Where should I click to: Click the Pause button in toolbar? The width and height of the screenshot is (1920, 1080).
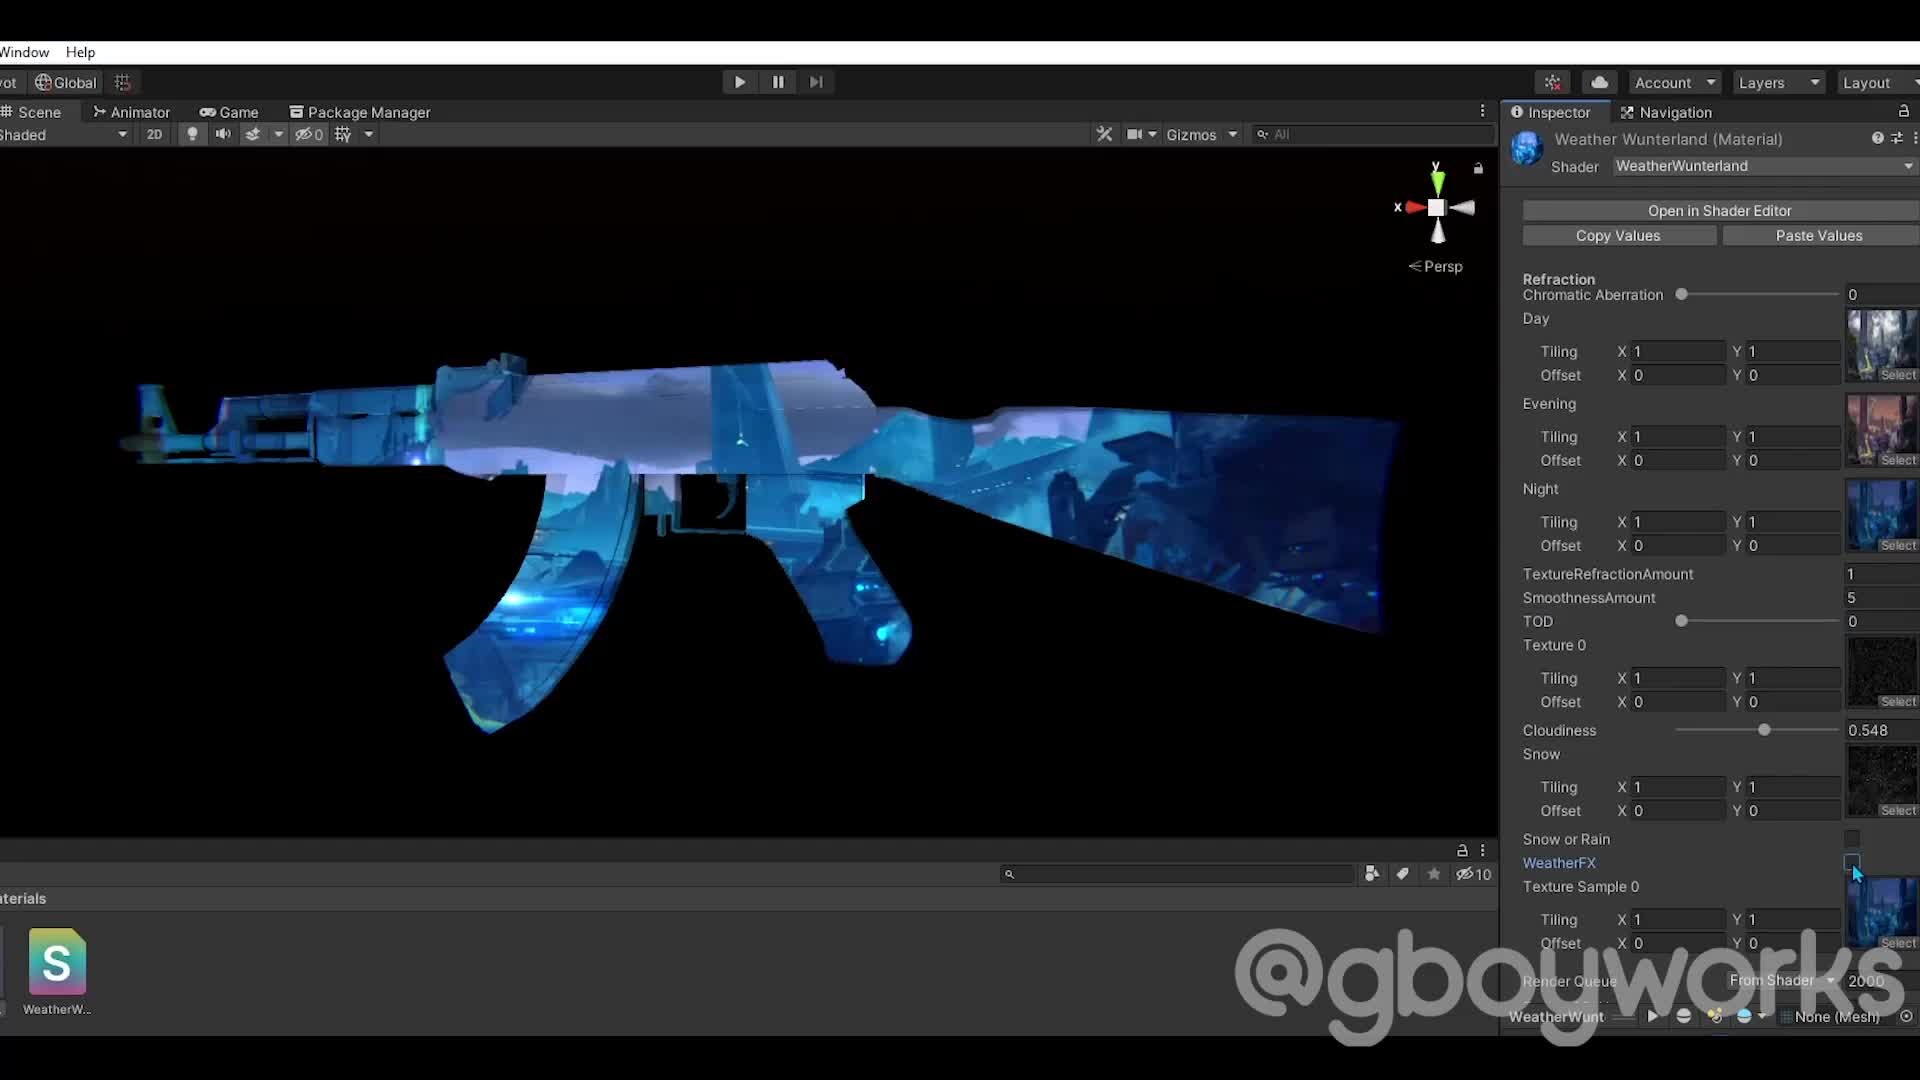(x=778, y=82)
